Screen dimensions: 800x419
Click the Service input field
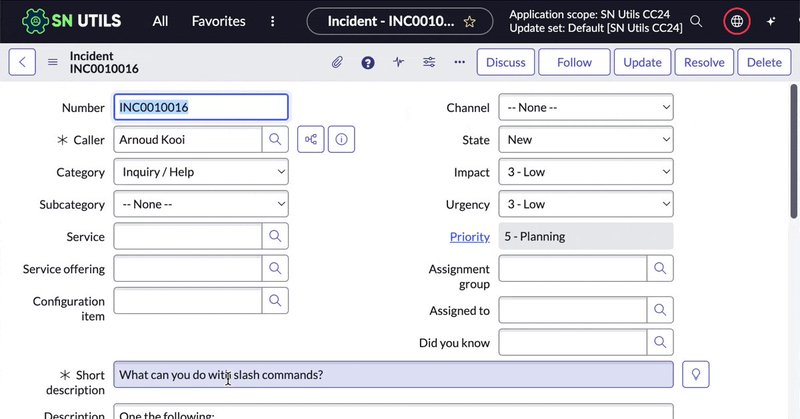pyautogui.click(x=188, y=236)
